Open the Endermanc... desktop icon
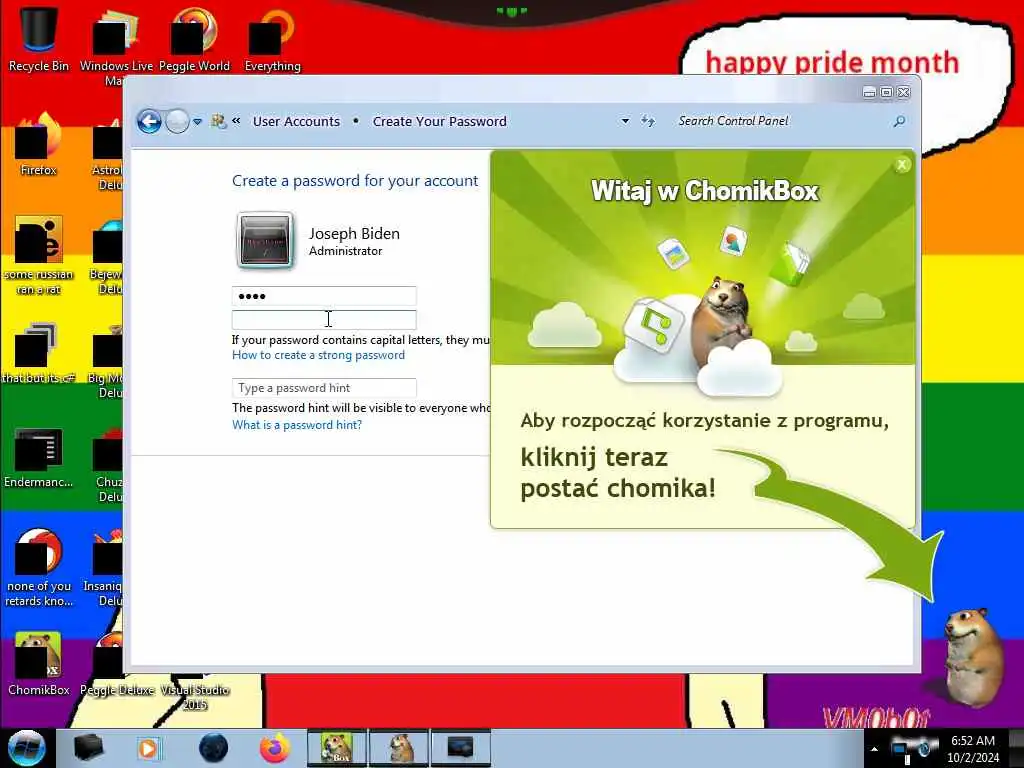The height and width of the screenshot is (768, 1024). 39,458
